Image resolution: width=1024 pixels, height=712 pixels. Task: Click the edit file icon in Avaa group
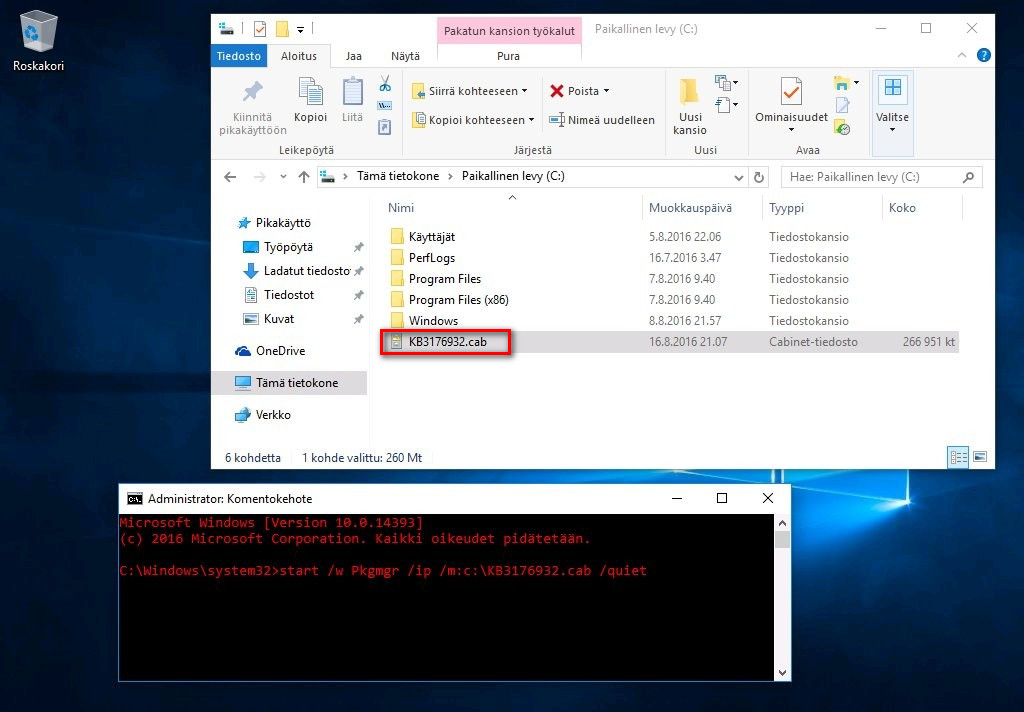(x=842, y=105)
